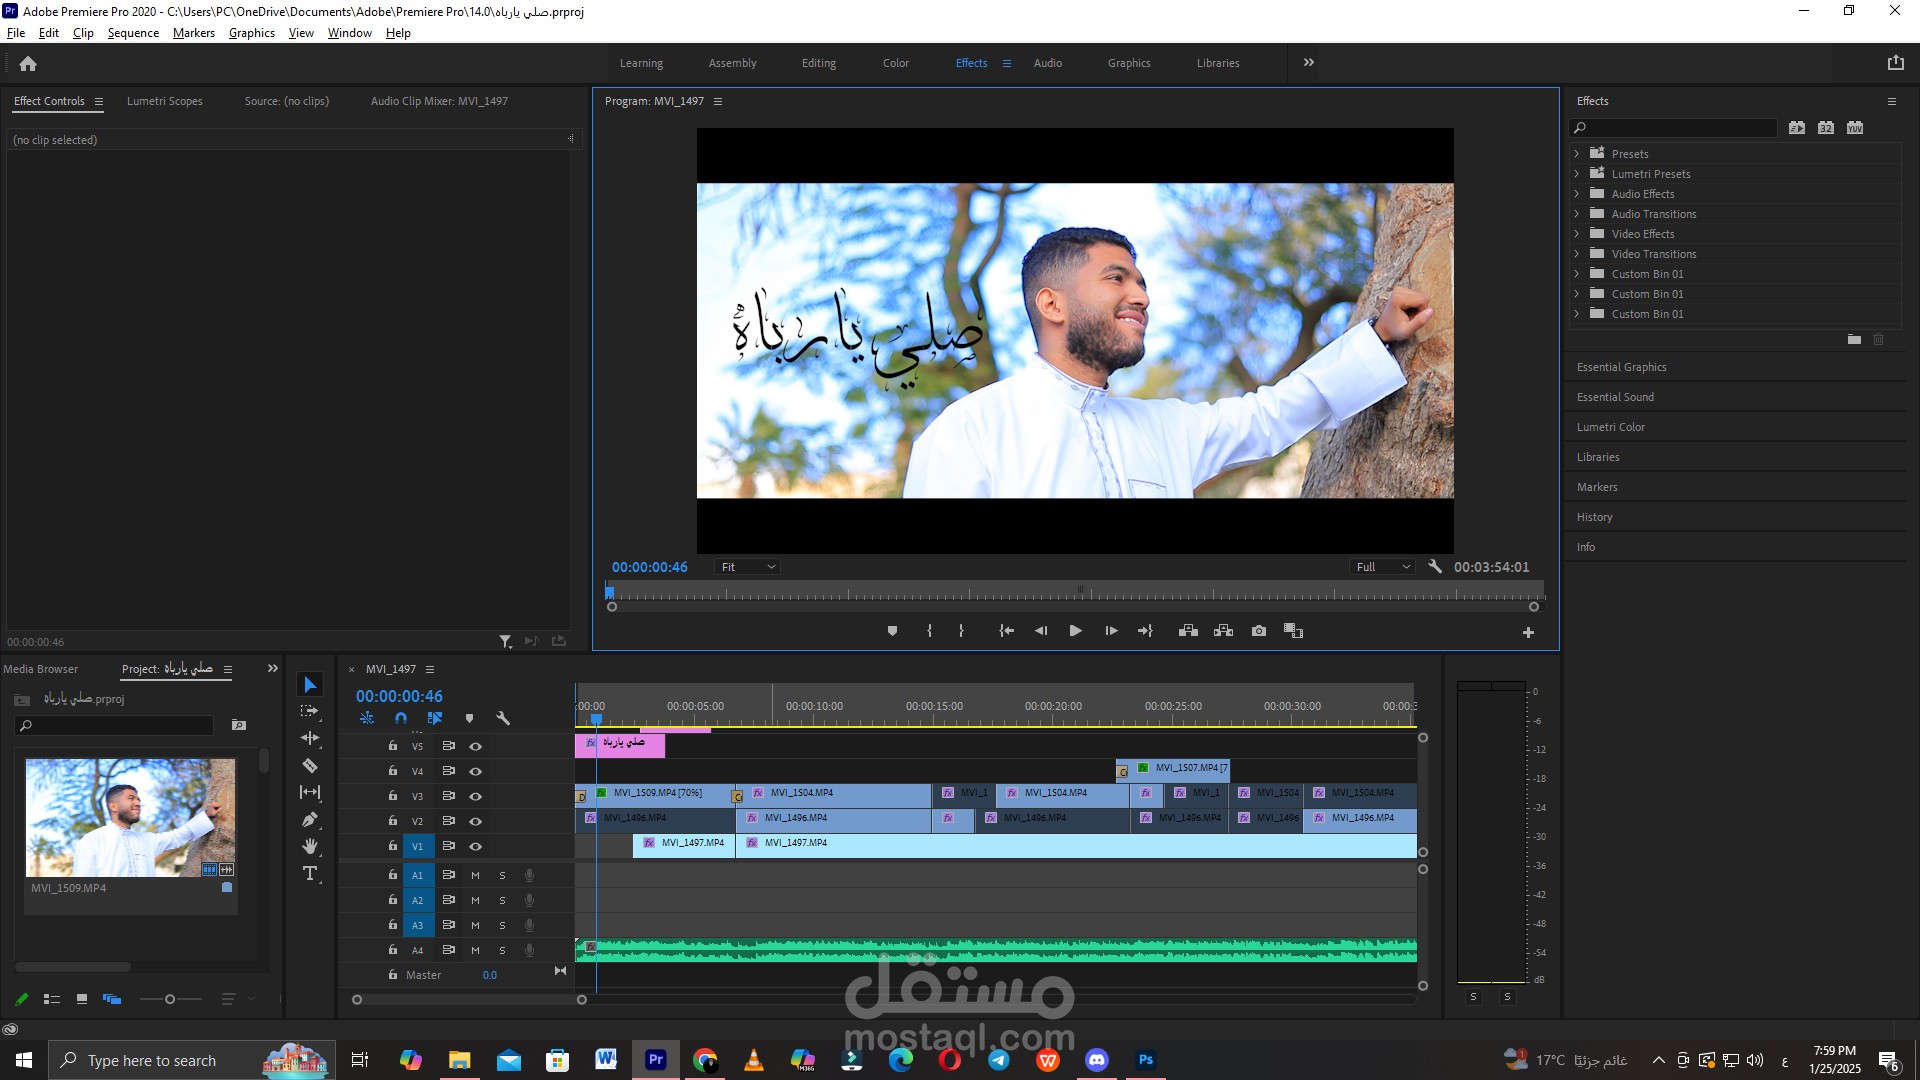Step forward one frame

click(1111, 631)
